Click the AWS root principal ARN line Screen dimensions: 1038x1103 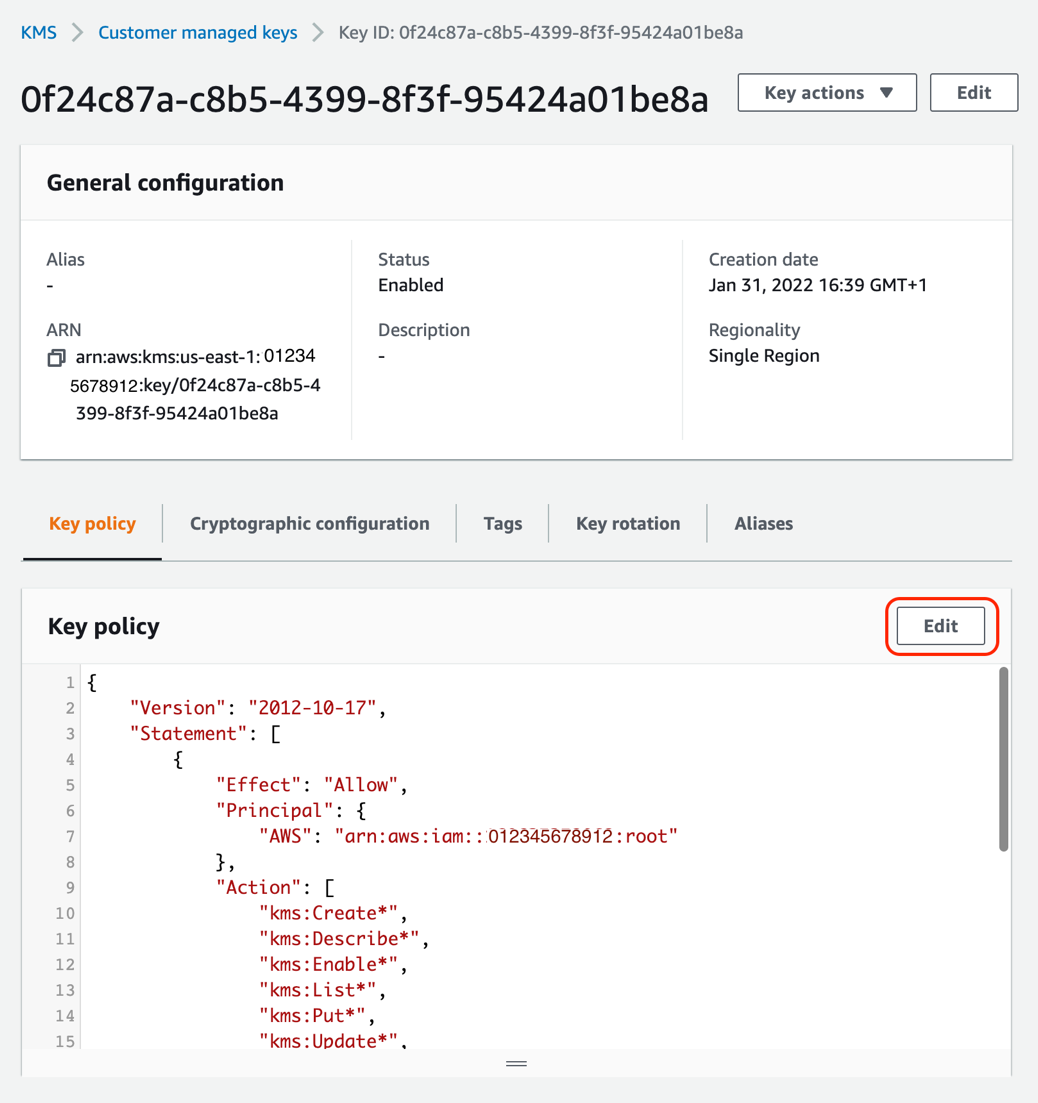(x=468, y=836)
